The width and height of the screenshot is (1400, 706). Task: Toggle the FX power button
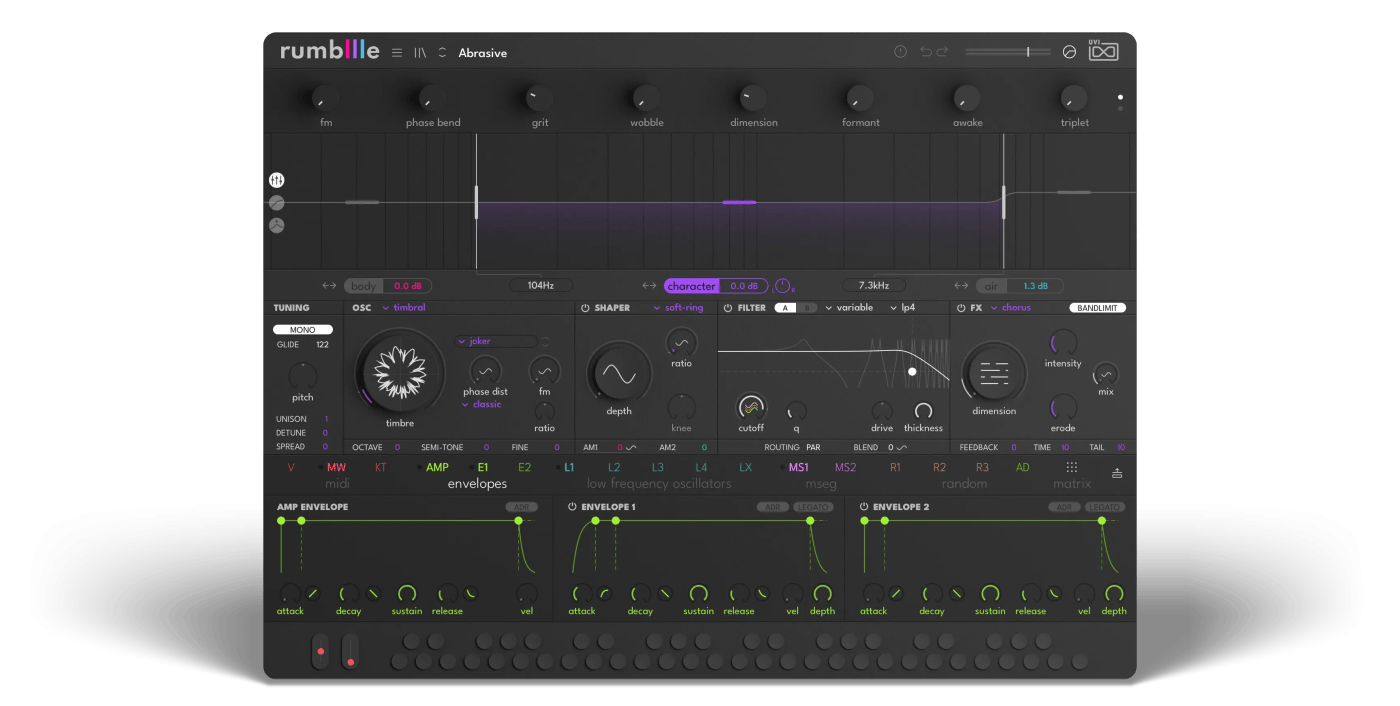pos(961,308)
